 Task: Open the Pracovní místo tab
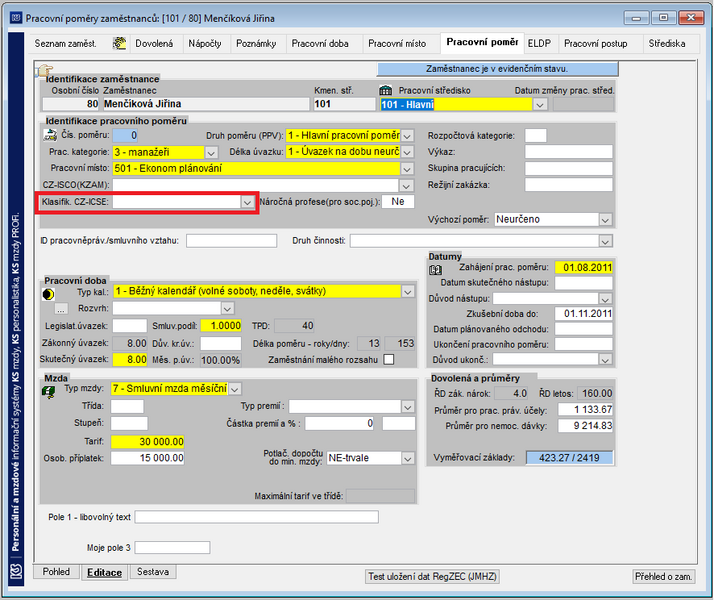397,44
